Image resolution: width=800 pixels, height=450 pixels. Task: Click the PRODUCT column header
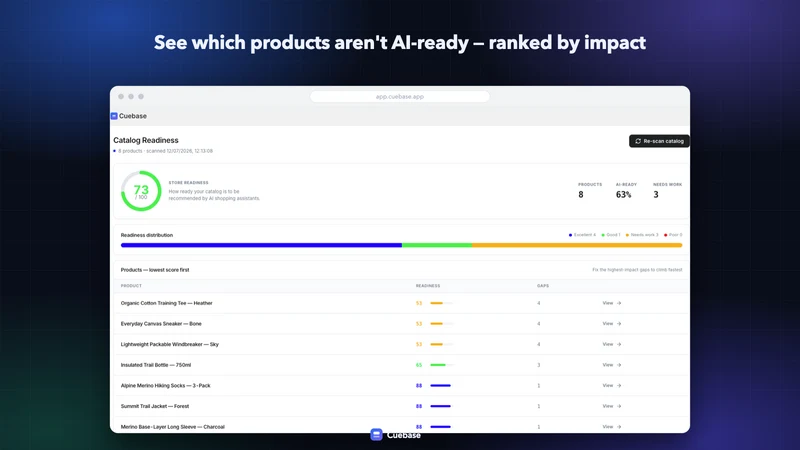point(131,286)
